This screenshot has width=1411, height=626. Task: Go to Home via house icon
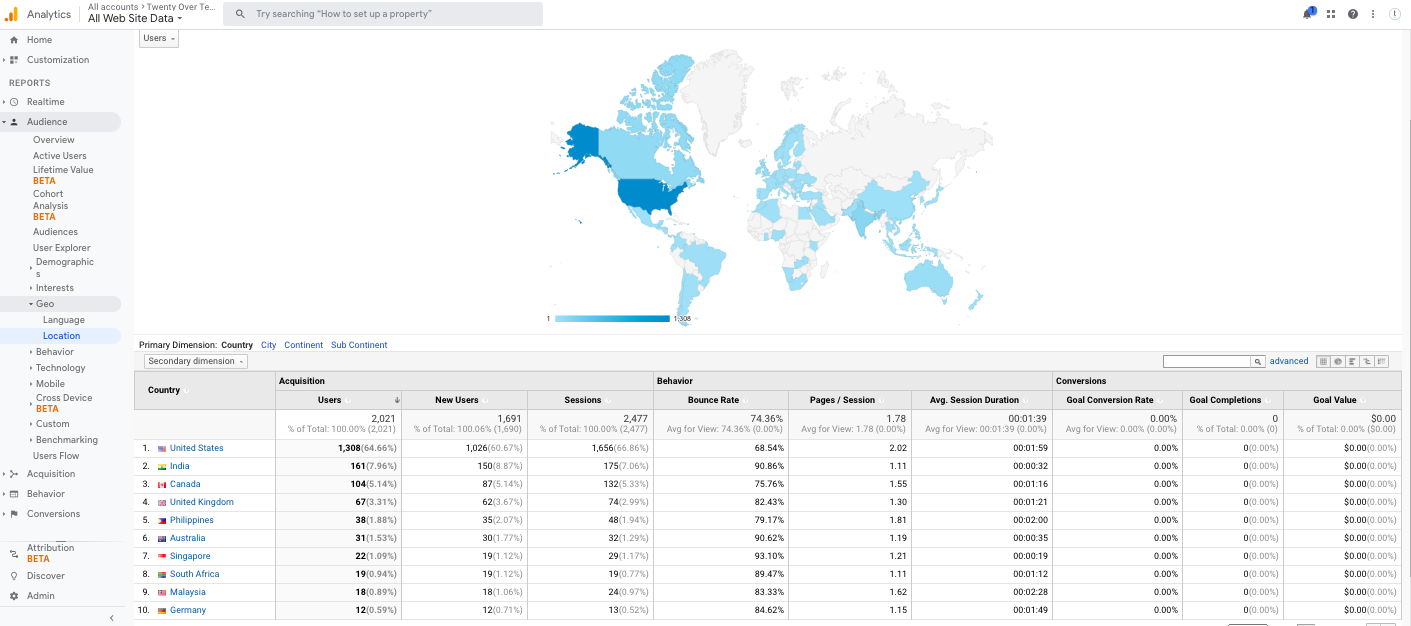coord(14,40)
